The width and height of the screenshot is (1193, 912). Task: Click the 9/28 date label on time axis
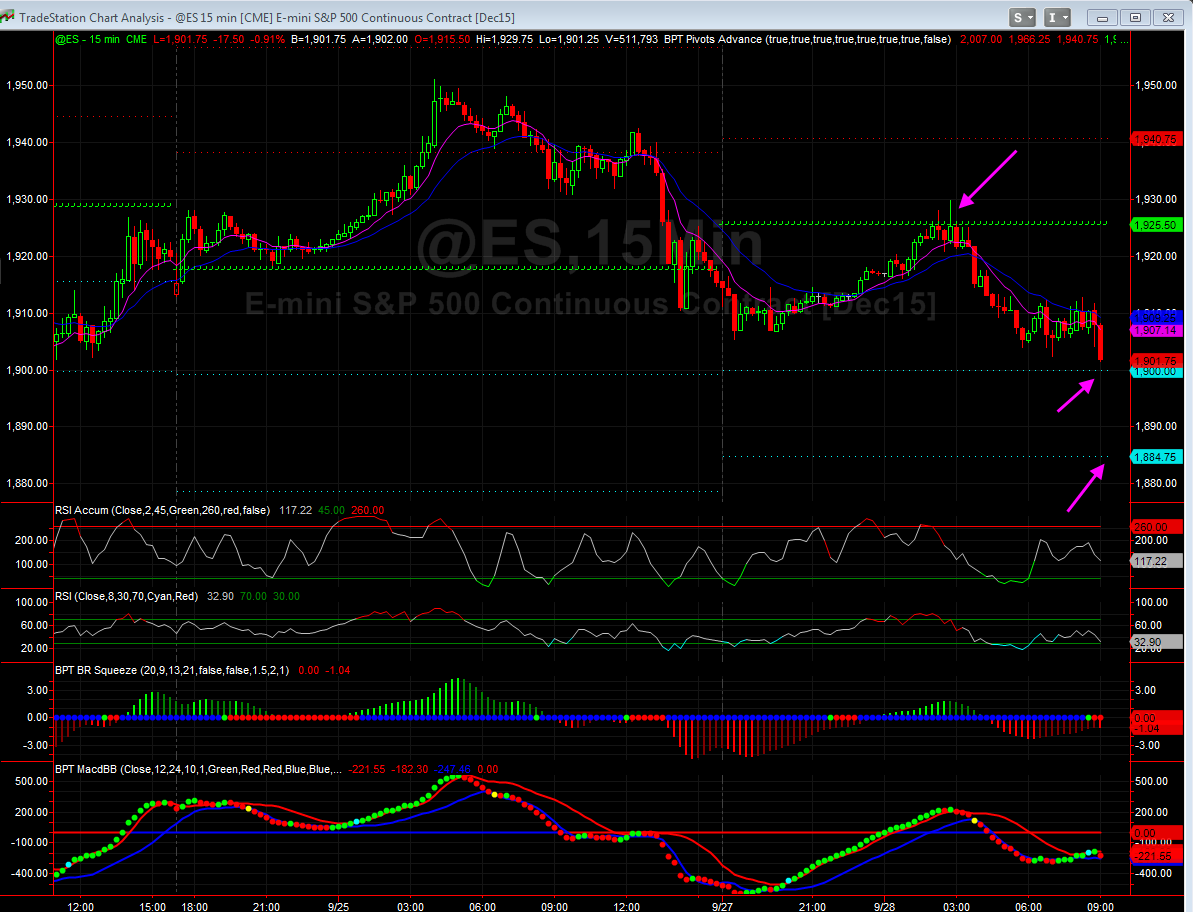884,907
